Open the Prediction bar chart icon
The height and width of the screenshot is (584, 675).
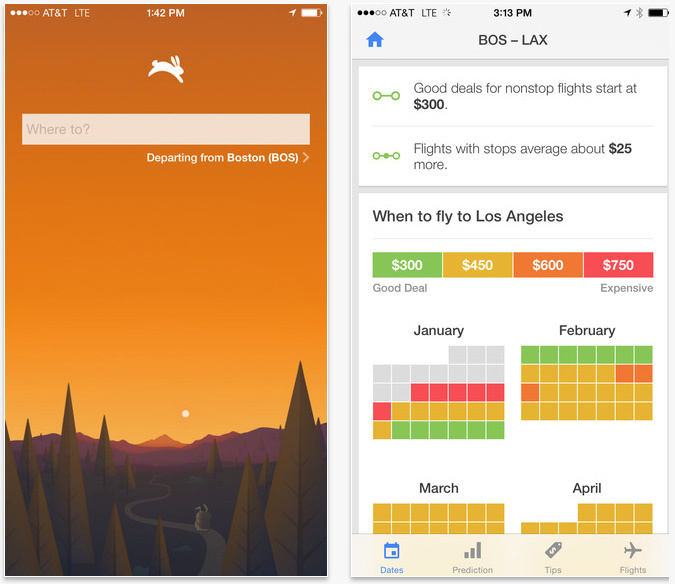click(x=472, y=551)
